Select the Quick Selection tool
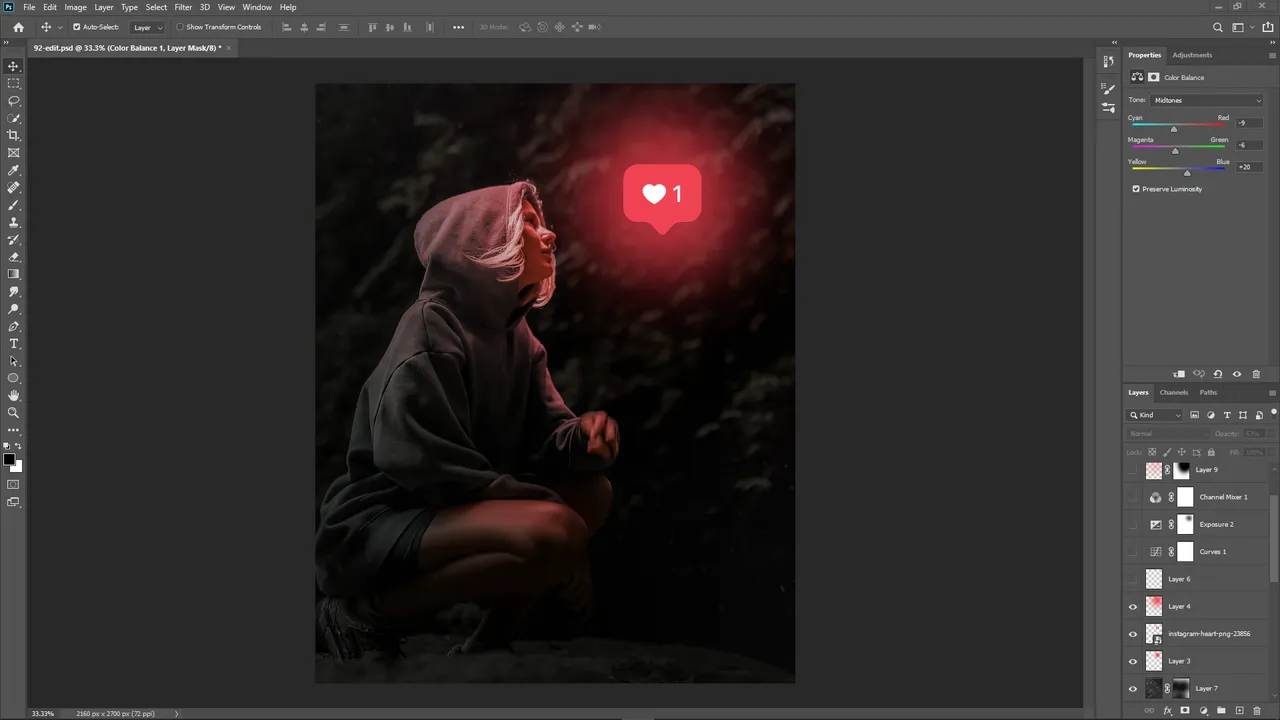Screen dimensions: 1280x720 pos(13,118)
